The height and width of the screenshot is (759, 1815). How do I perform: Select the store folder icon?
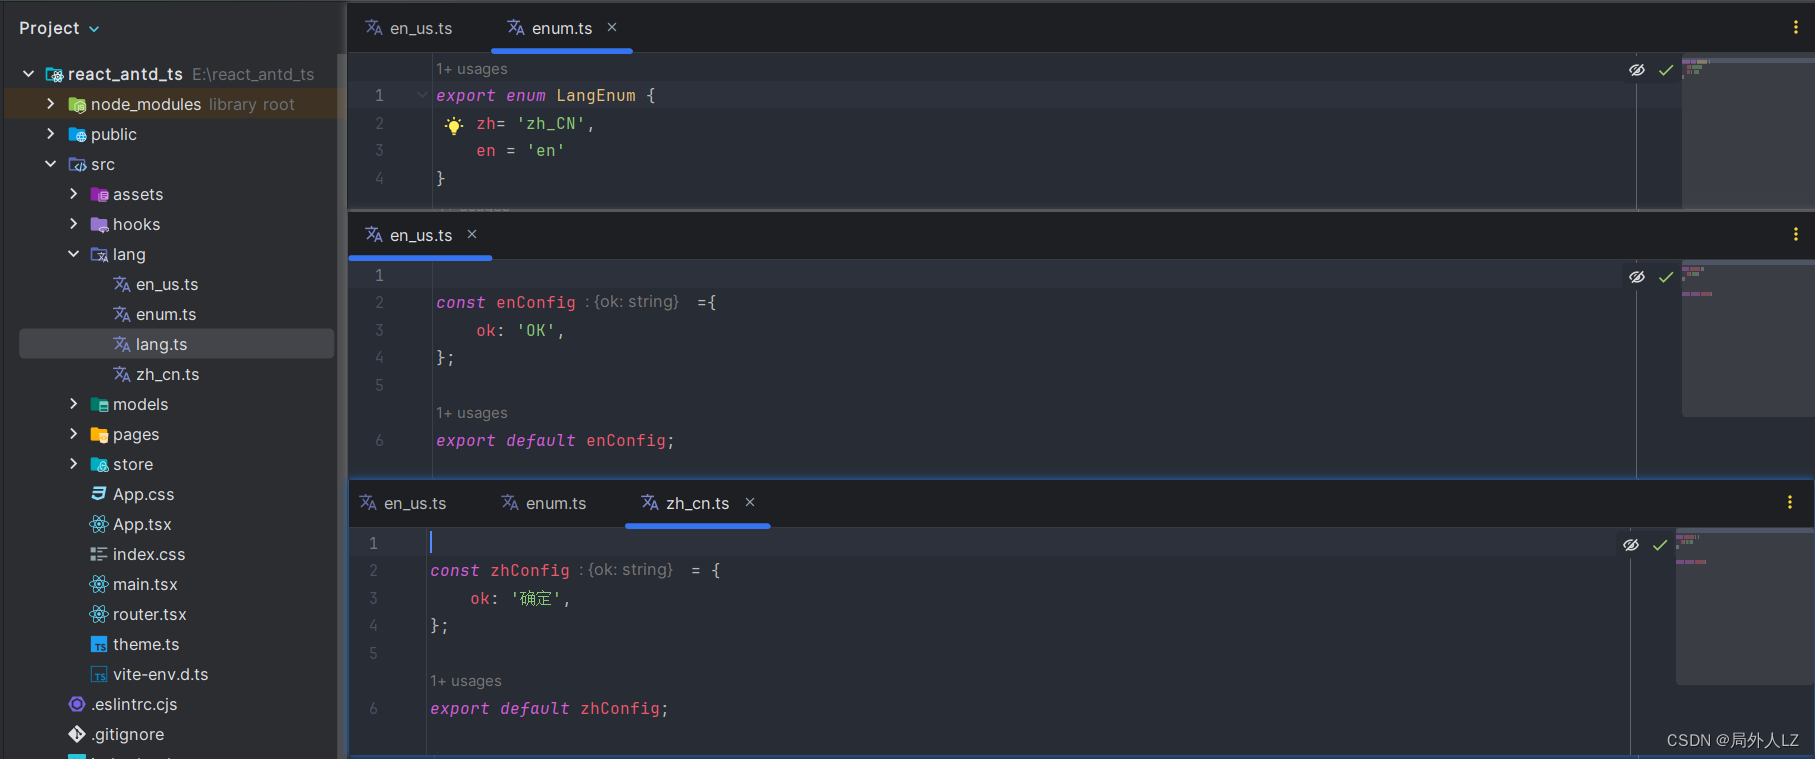point(99,465)
